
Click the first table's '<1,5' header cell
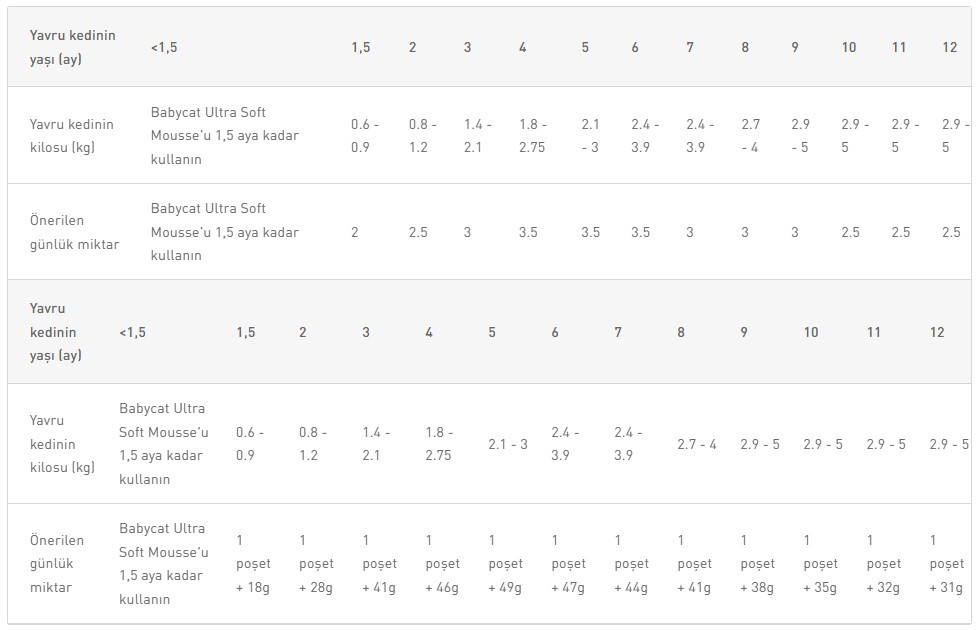click(164, 47)
